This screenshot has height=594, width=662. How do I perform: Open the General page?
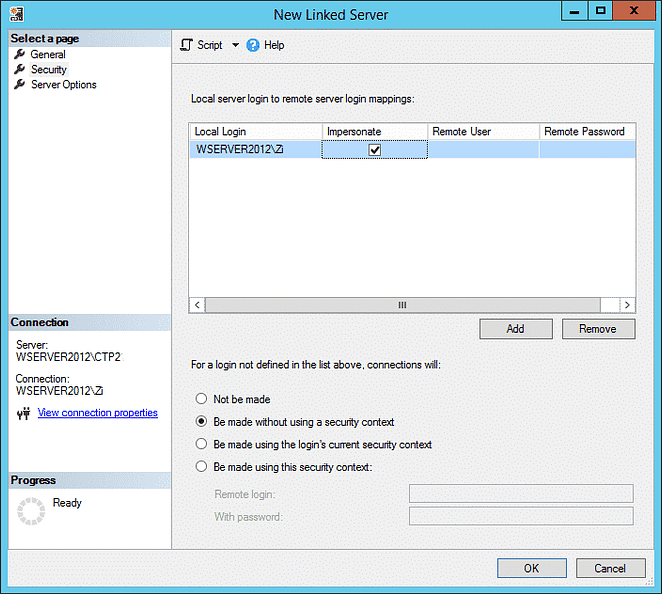click(x=48, y=54)
